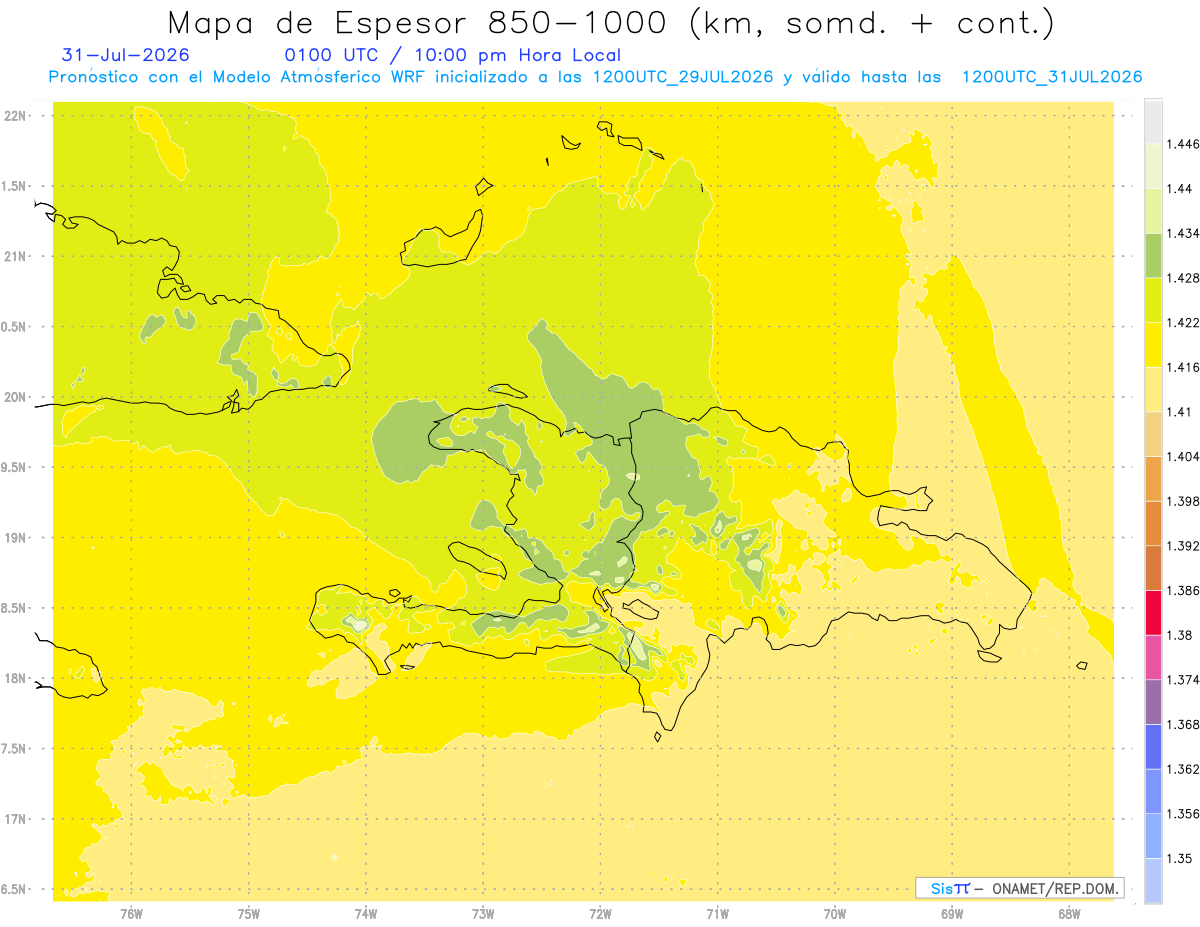Click the longitude label "69W"

952,913
